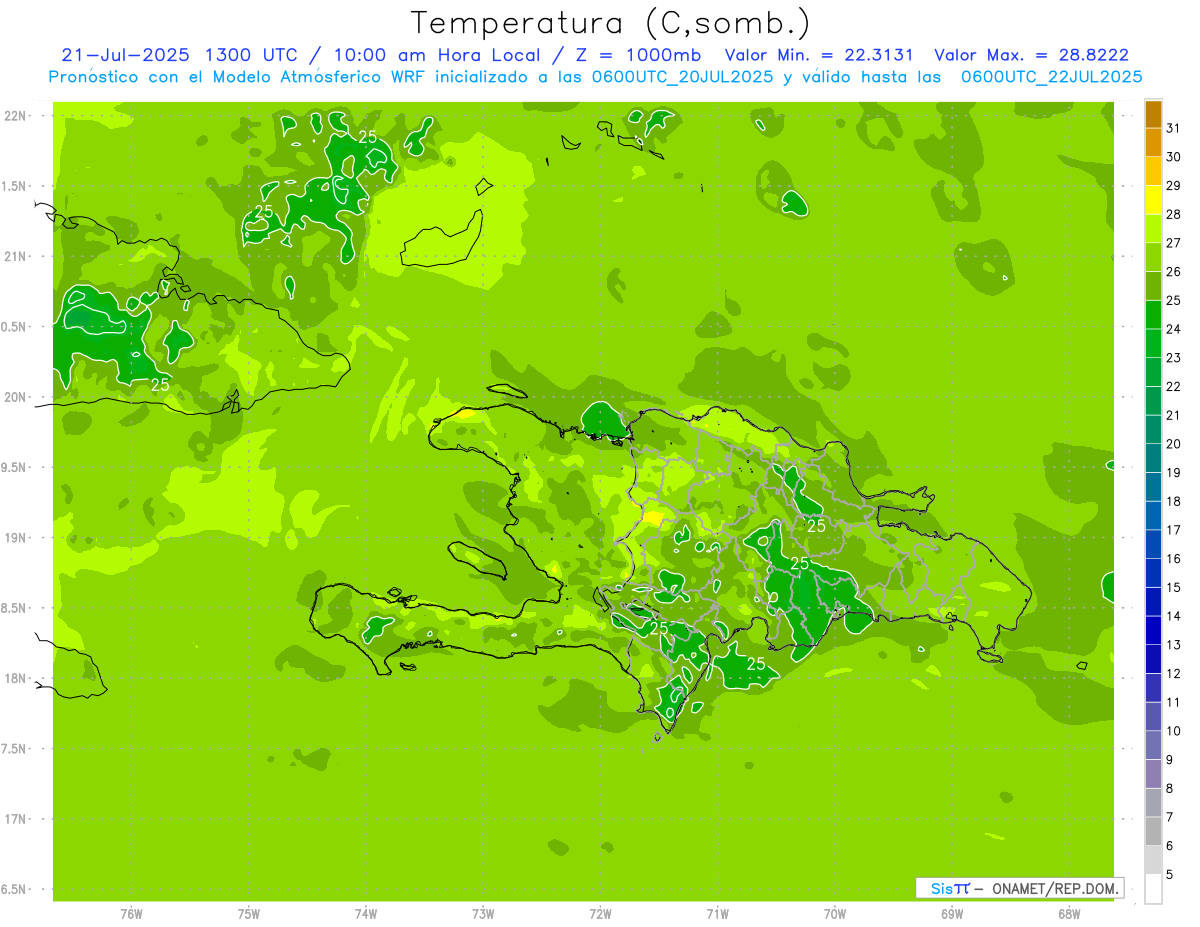Click legend value 18
Image resolution: width=1200 pixels, height=927 pixels.
1174,502
